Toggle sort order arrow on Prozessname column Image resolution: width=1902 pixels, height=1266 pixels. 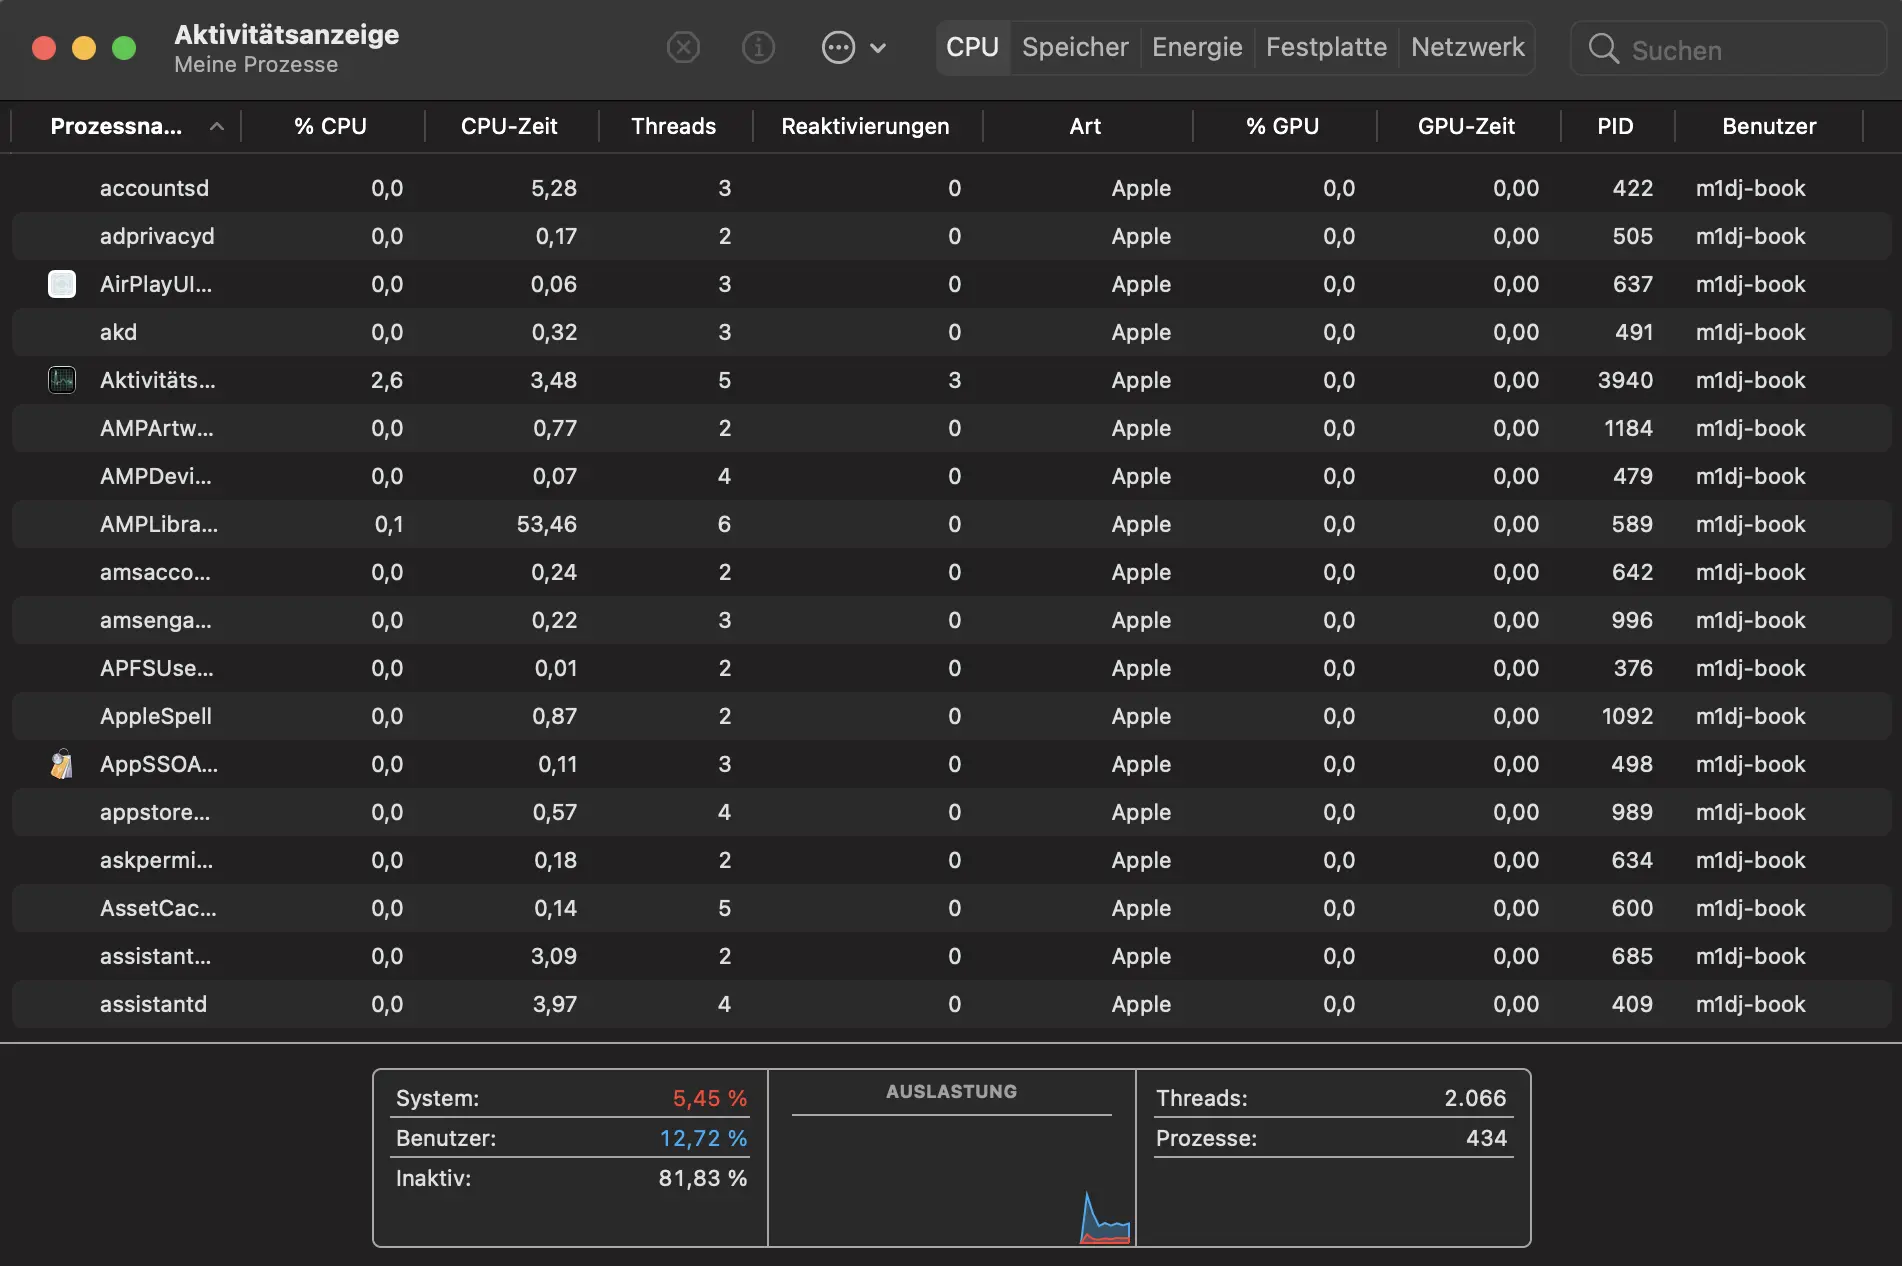click(216, 127)
